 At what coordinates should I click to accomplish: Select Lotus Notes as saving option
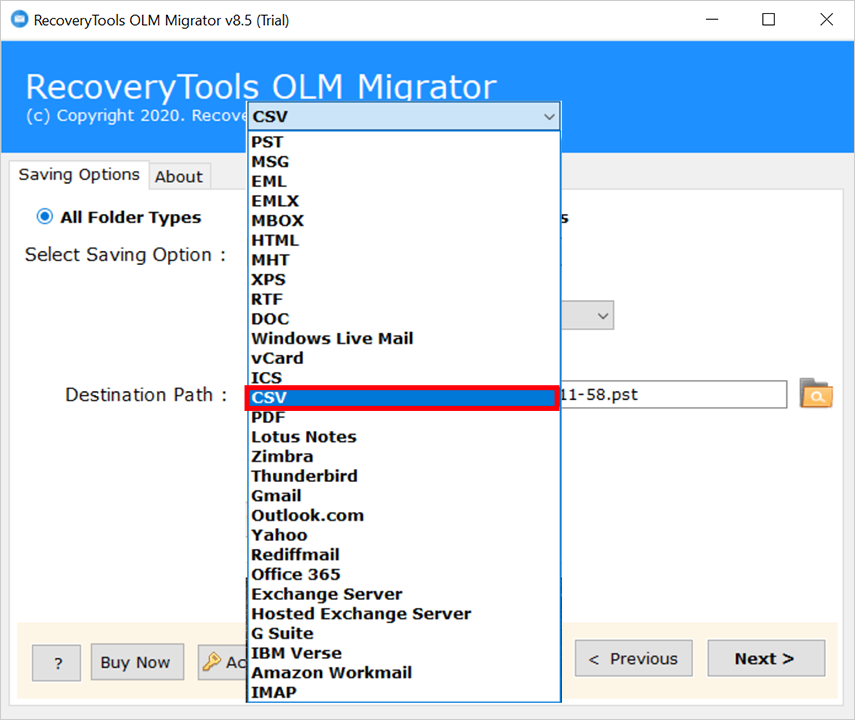(404, 437)
